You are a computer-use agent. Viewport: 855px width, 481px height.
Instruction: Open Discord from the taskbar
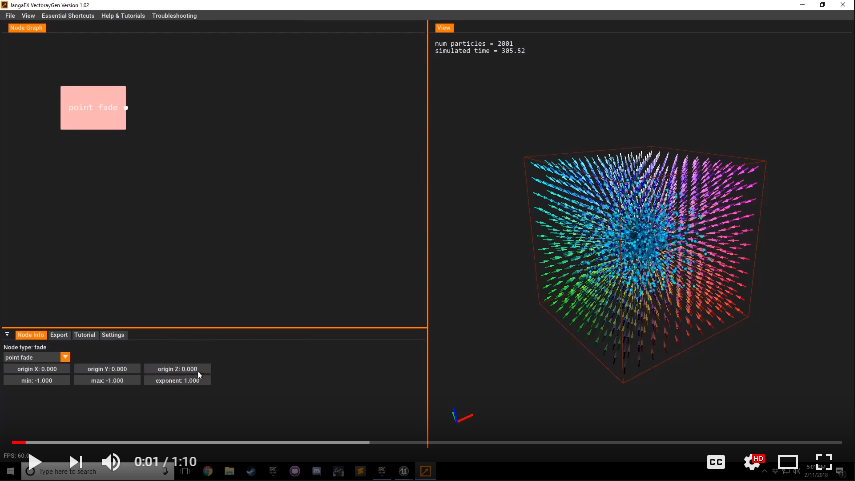click(316, 471)
